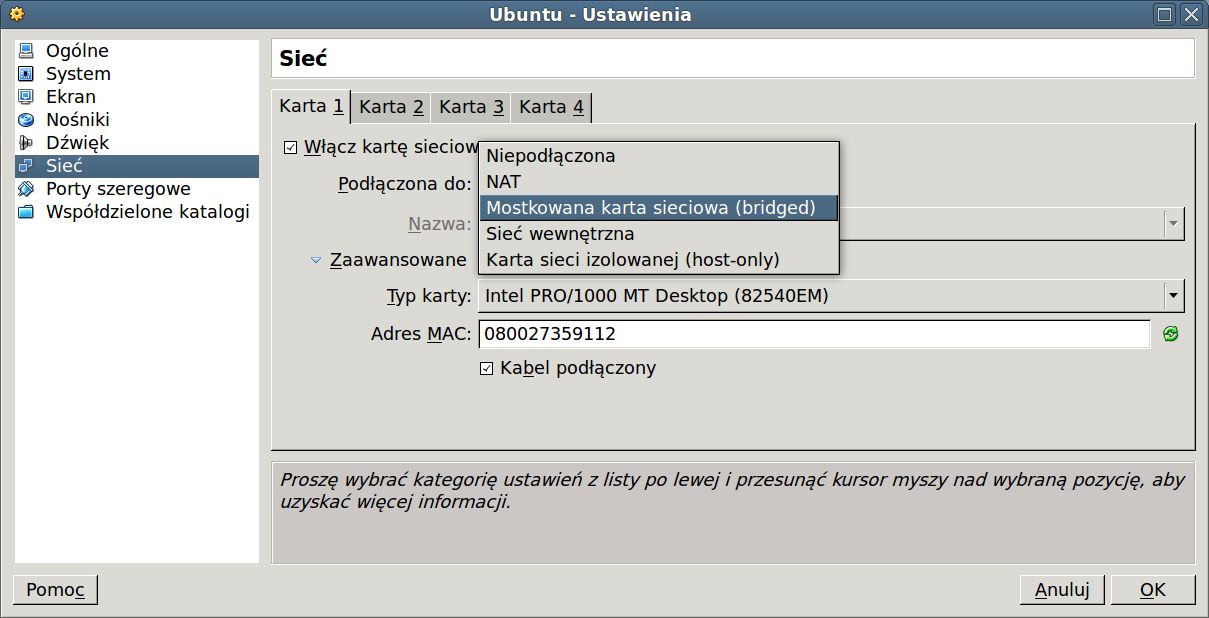The image size is (1209, 618).
Task: Switch to the Karta 2 tab
Action: click(391, 107)
